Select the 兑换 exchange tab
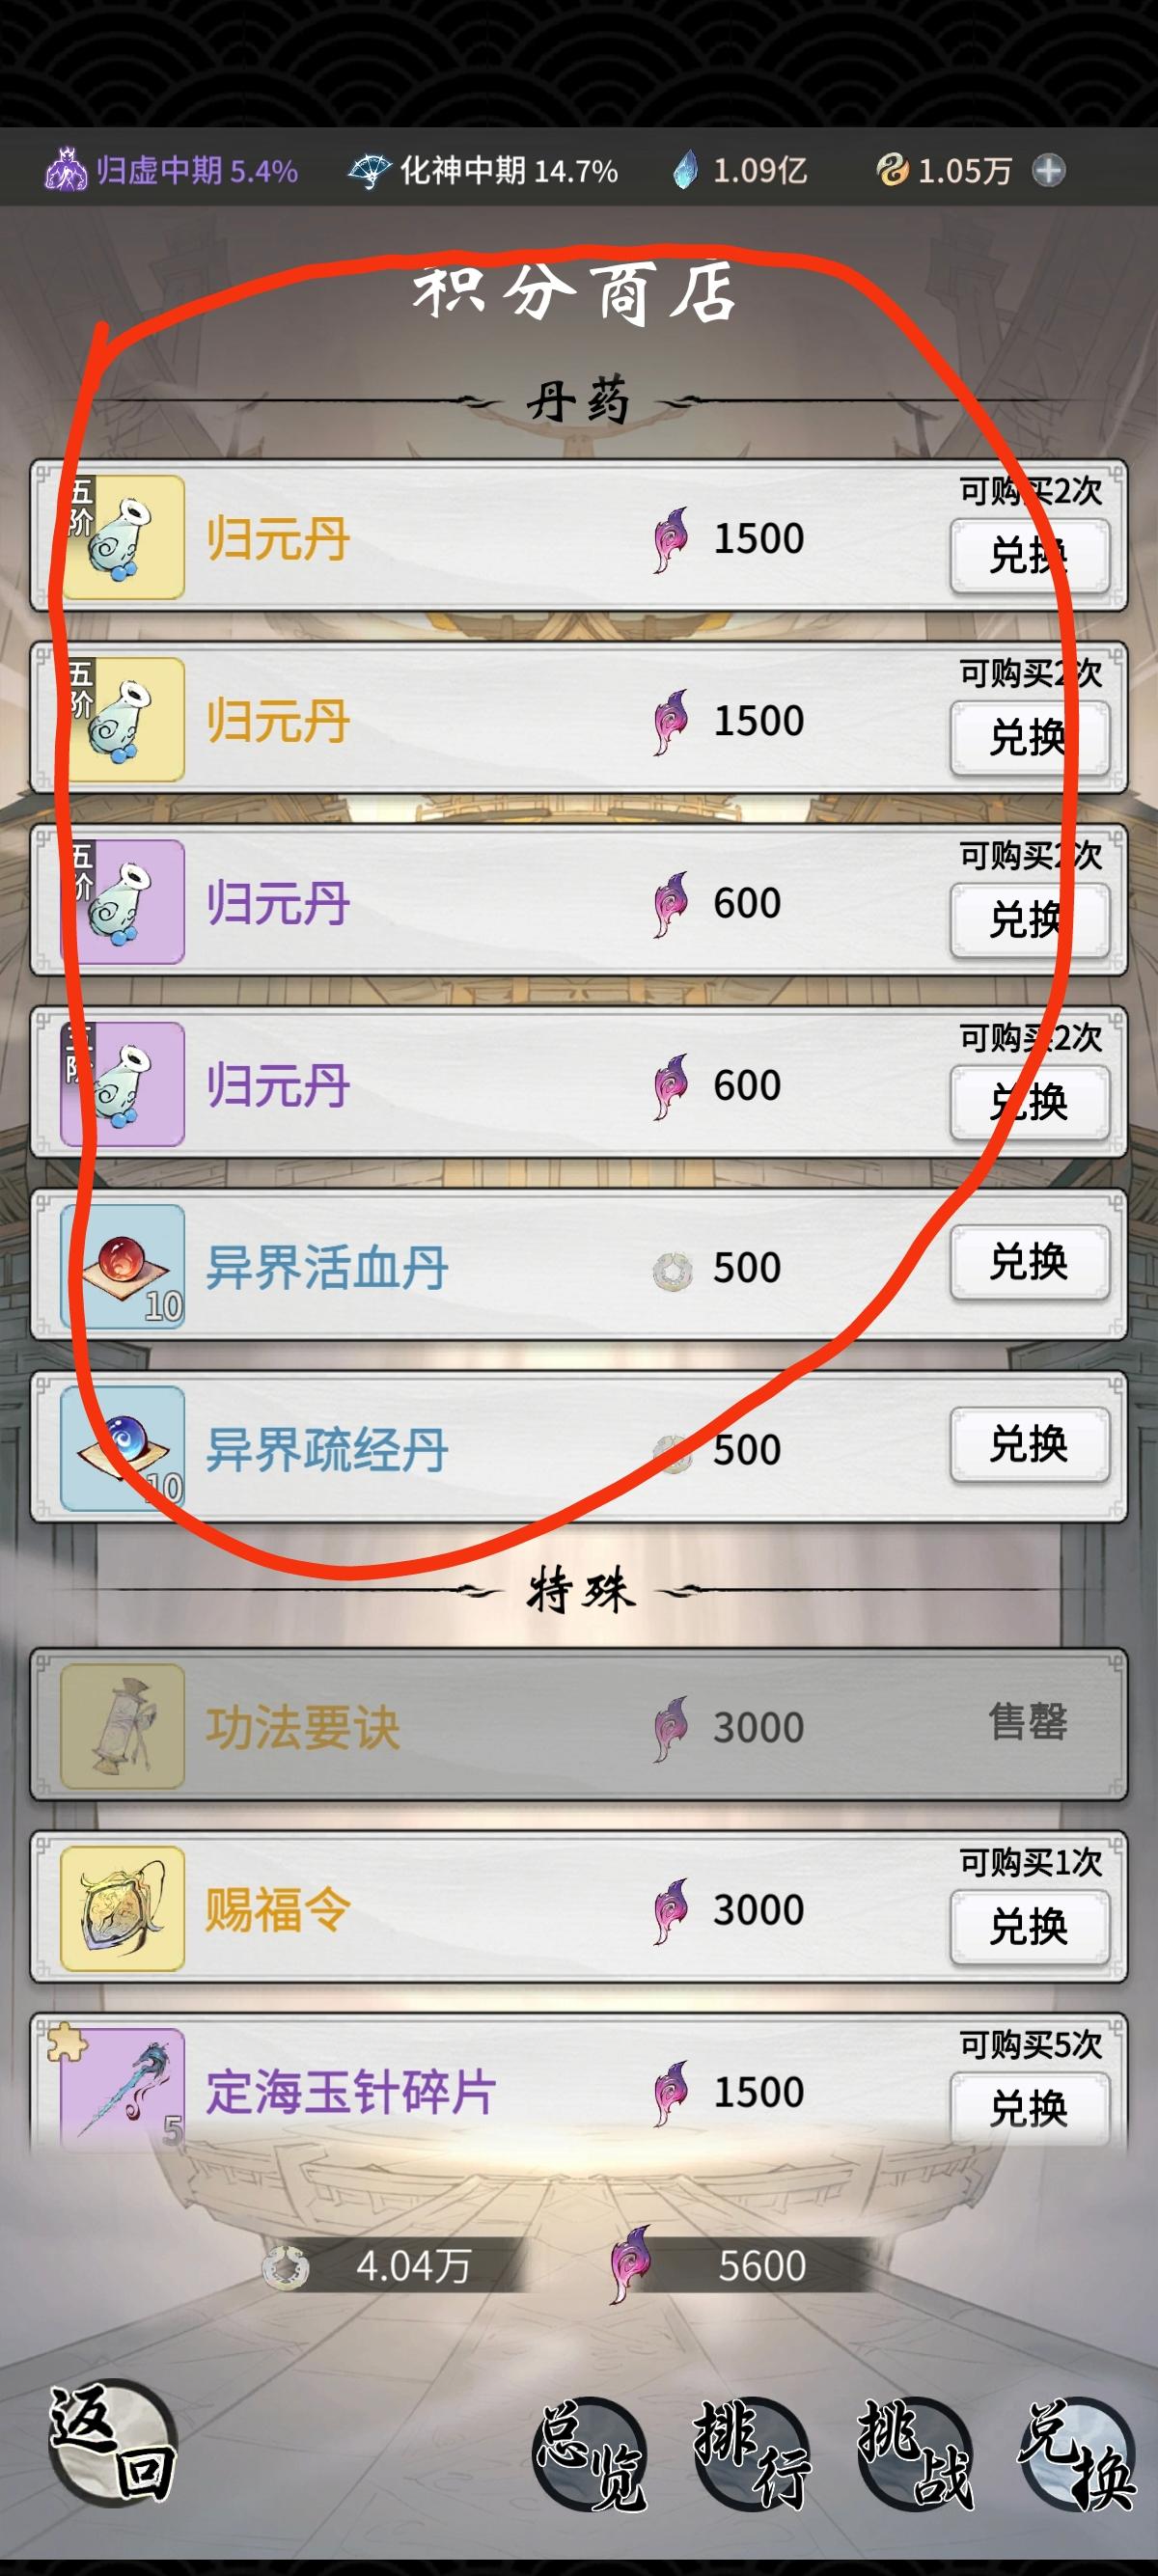 [x=1077, y=2455]
